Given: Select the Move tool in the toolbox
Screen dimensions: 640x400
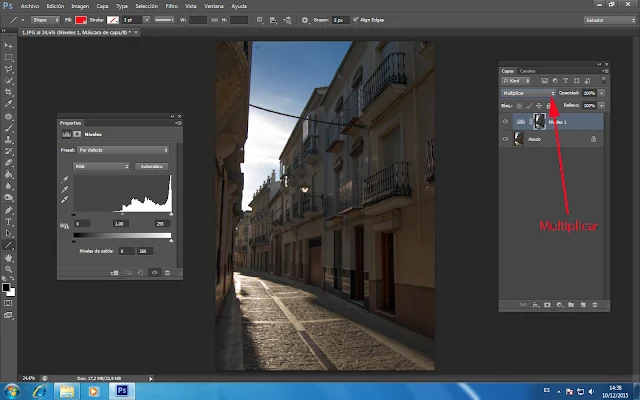Looking at the screenshot, I should [8, 46].
